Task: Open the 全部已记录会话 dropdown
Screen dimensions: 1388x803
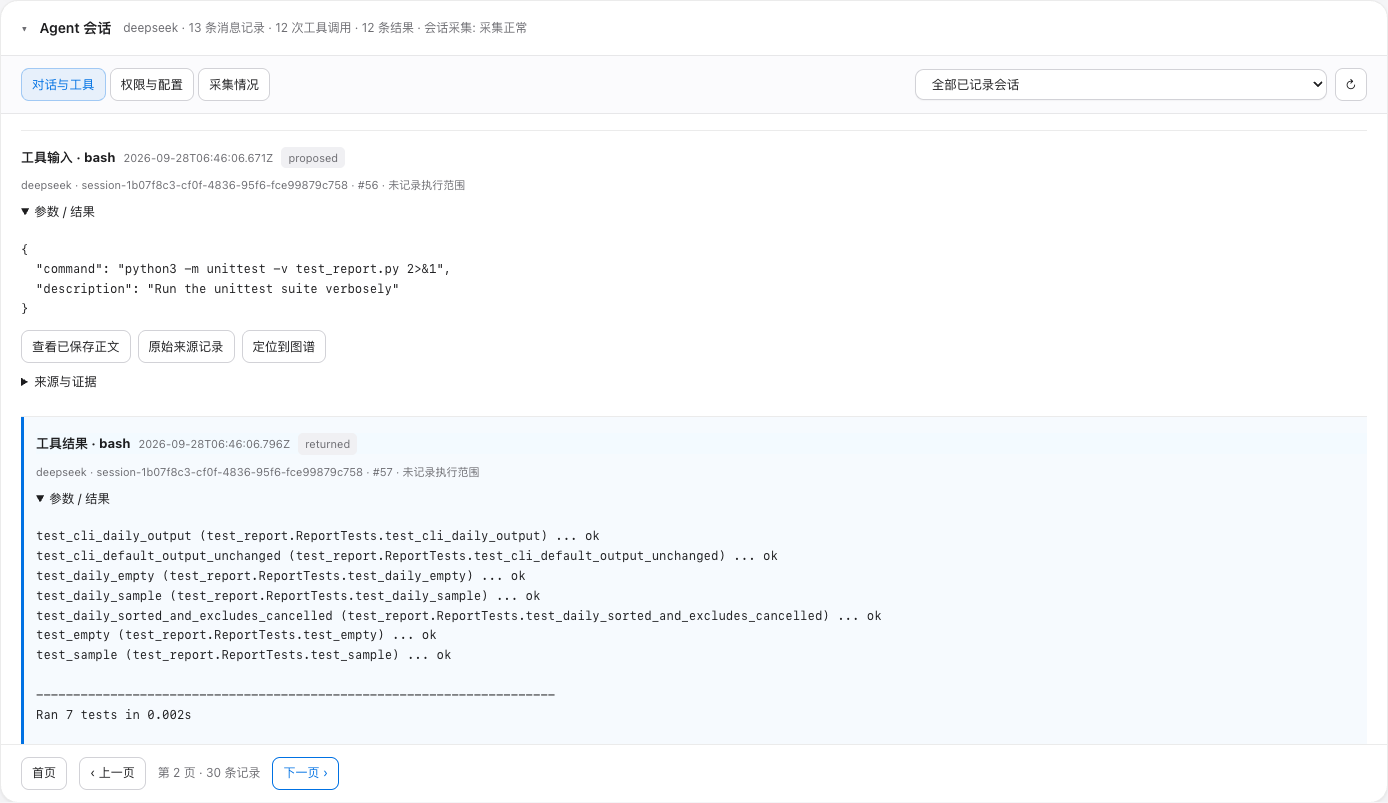Action: coord(1120,85)
